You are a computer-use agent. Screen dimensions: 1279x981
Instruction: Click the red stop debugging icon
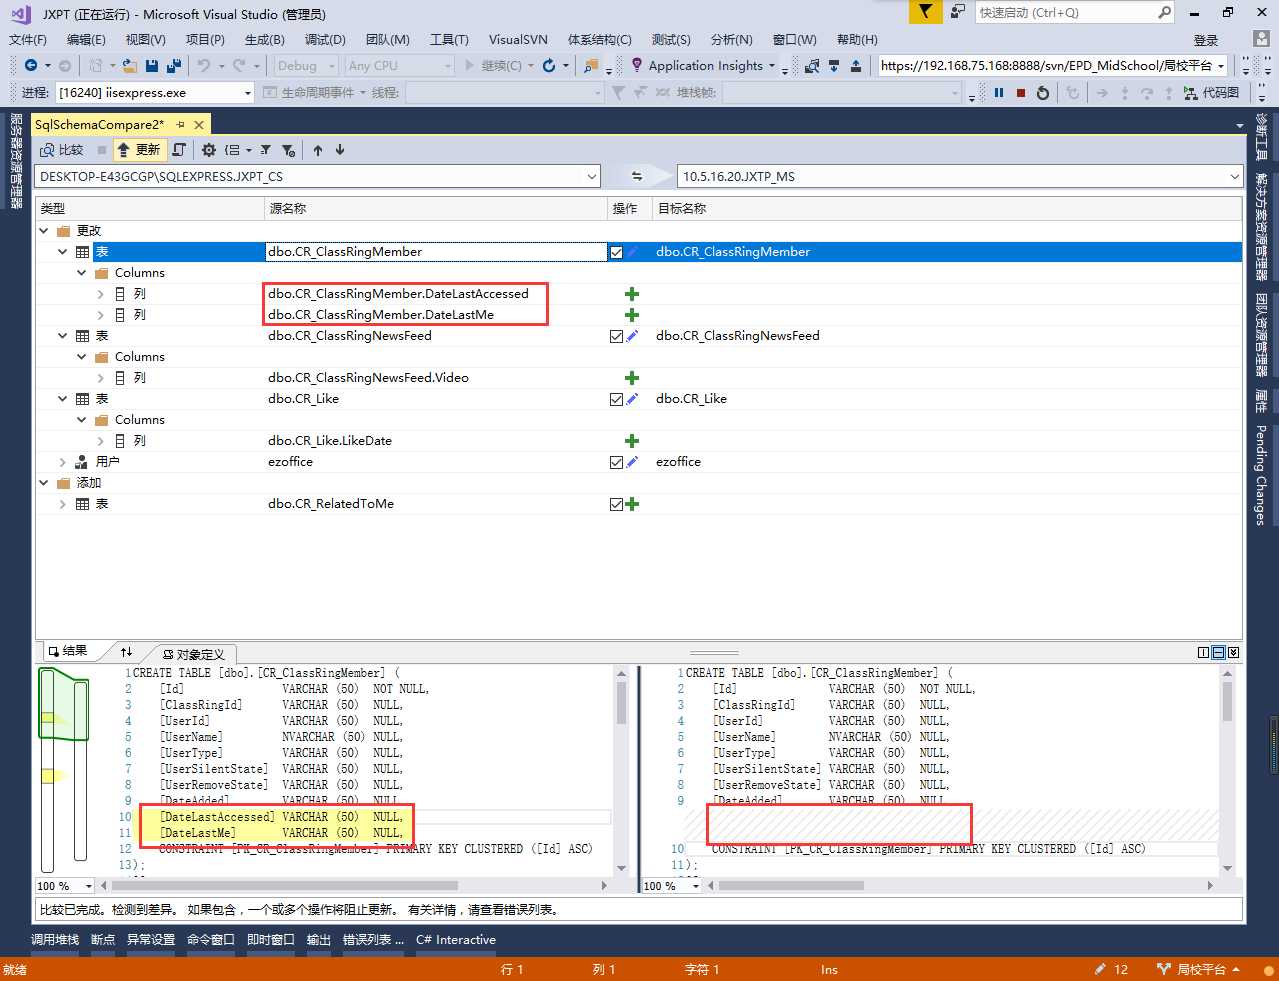click(x=1021, y=92)
